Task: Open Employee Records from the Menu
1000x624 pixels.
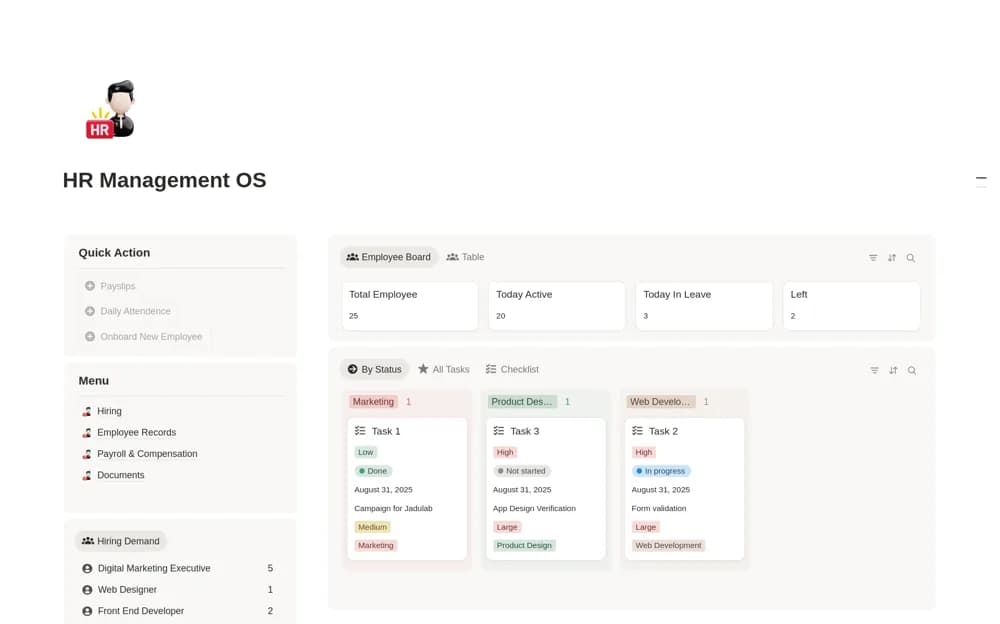Action: 136,433
